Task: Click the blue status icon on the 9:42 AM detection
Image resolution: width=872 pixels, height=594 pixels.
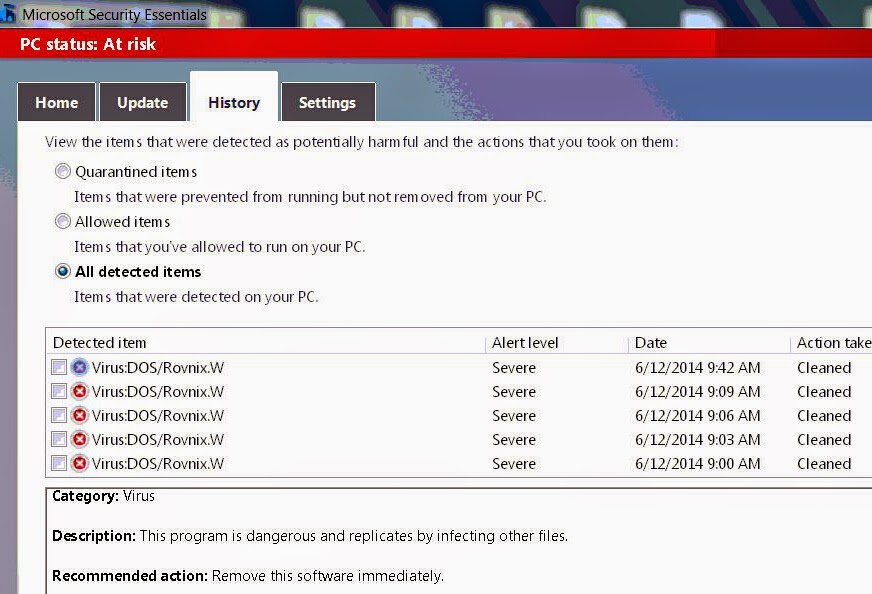Action: 77,367
